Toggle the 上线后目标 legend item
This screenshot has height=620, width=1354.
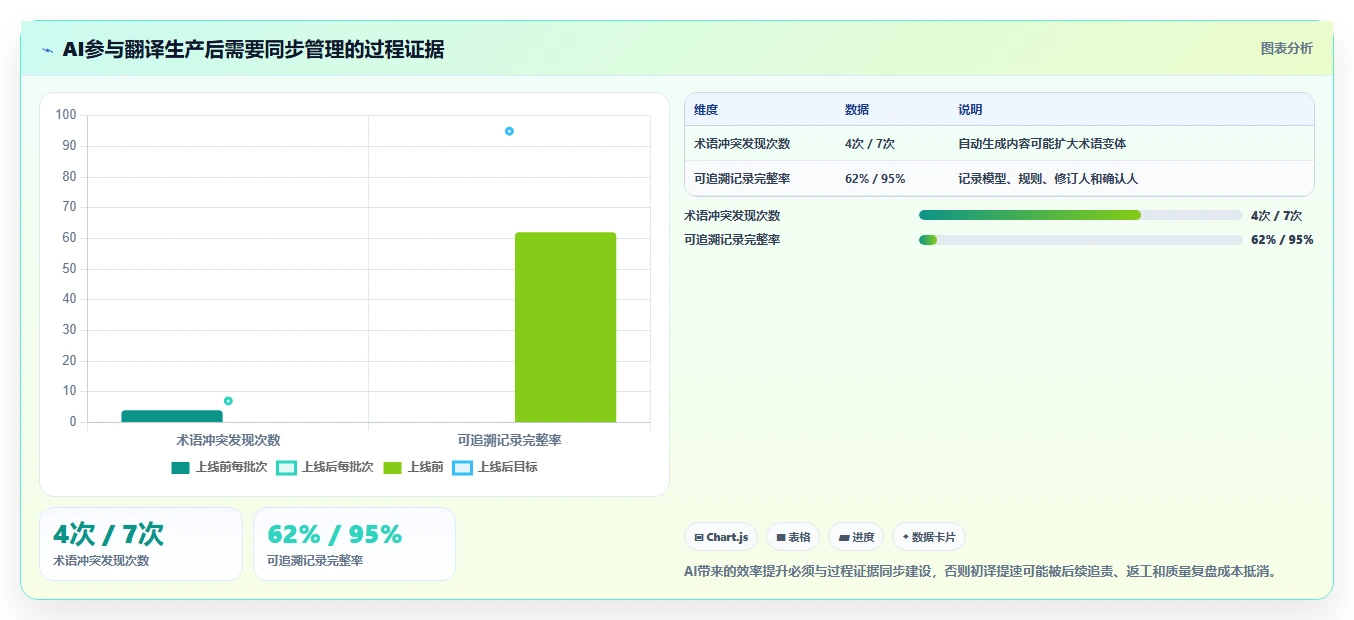(495, 467)
